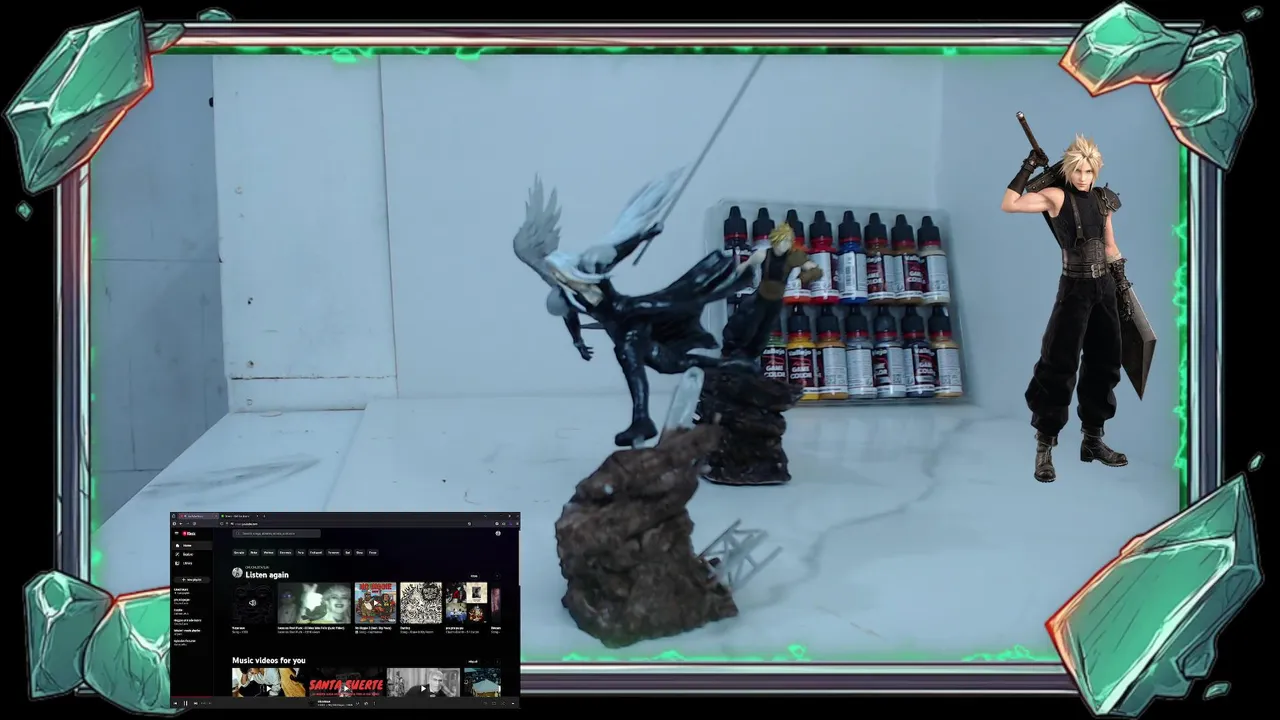Skip to the next track
Image resolution: width=1280 pixels, height=720 pixels.
click(x=195, y=703)
